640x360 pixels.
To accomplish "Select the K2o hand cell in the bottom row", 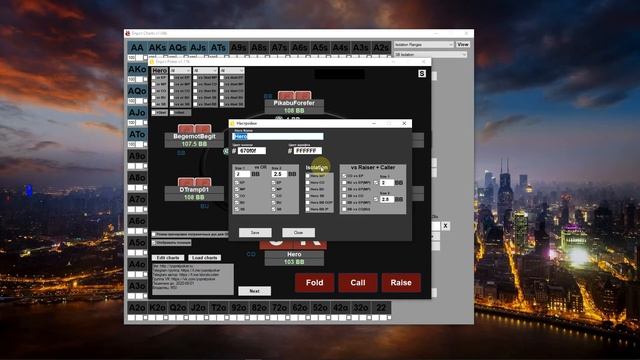I will click(157, 307).
